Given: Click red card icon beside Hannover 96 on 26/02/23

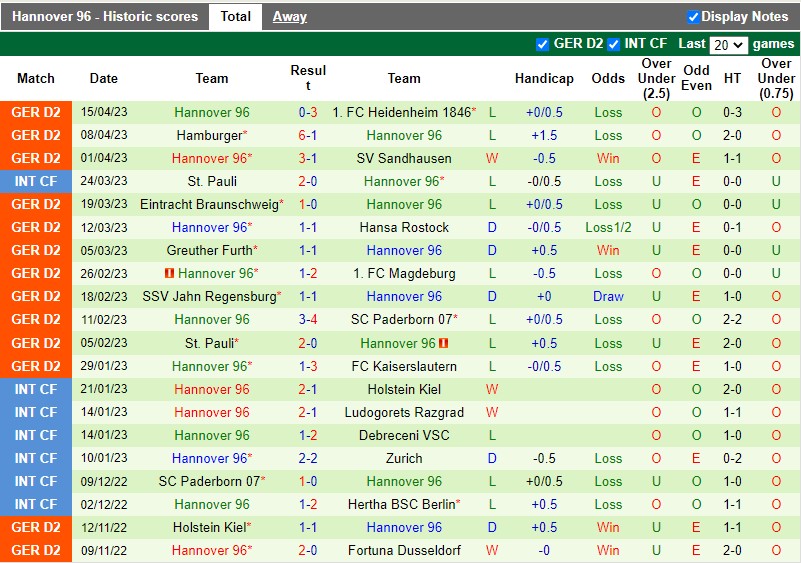Looking at the screenshot, I should pos(169,273).
